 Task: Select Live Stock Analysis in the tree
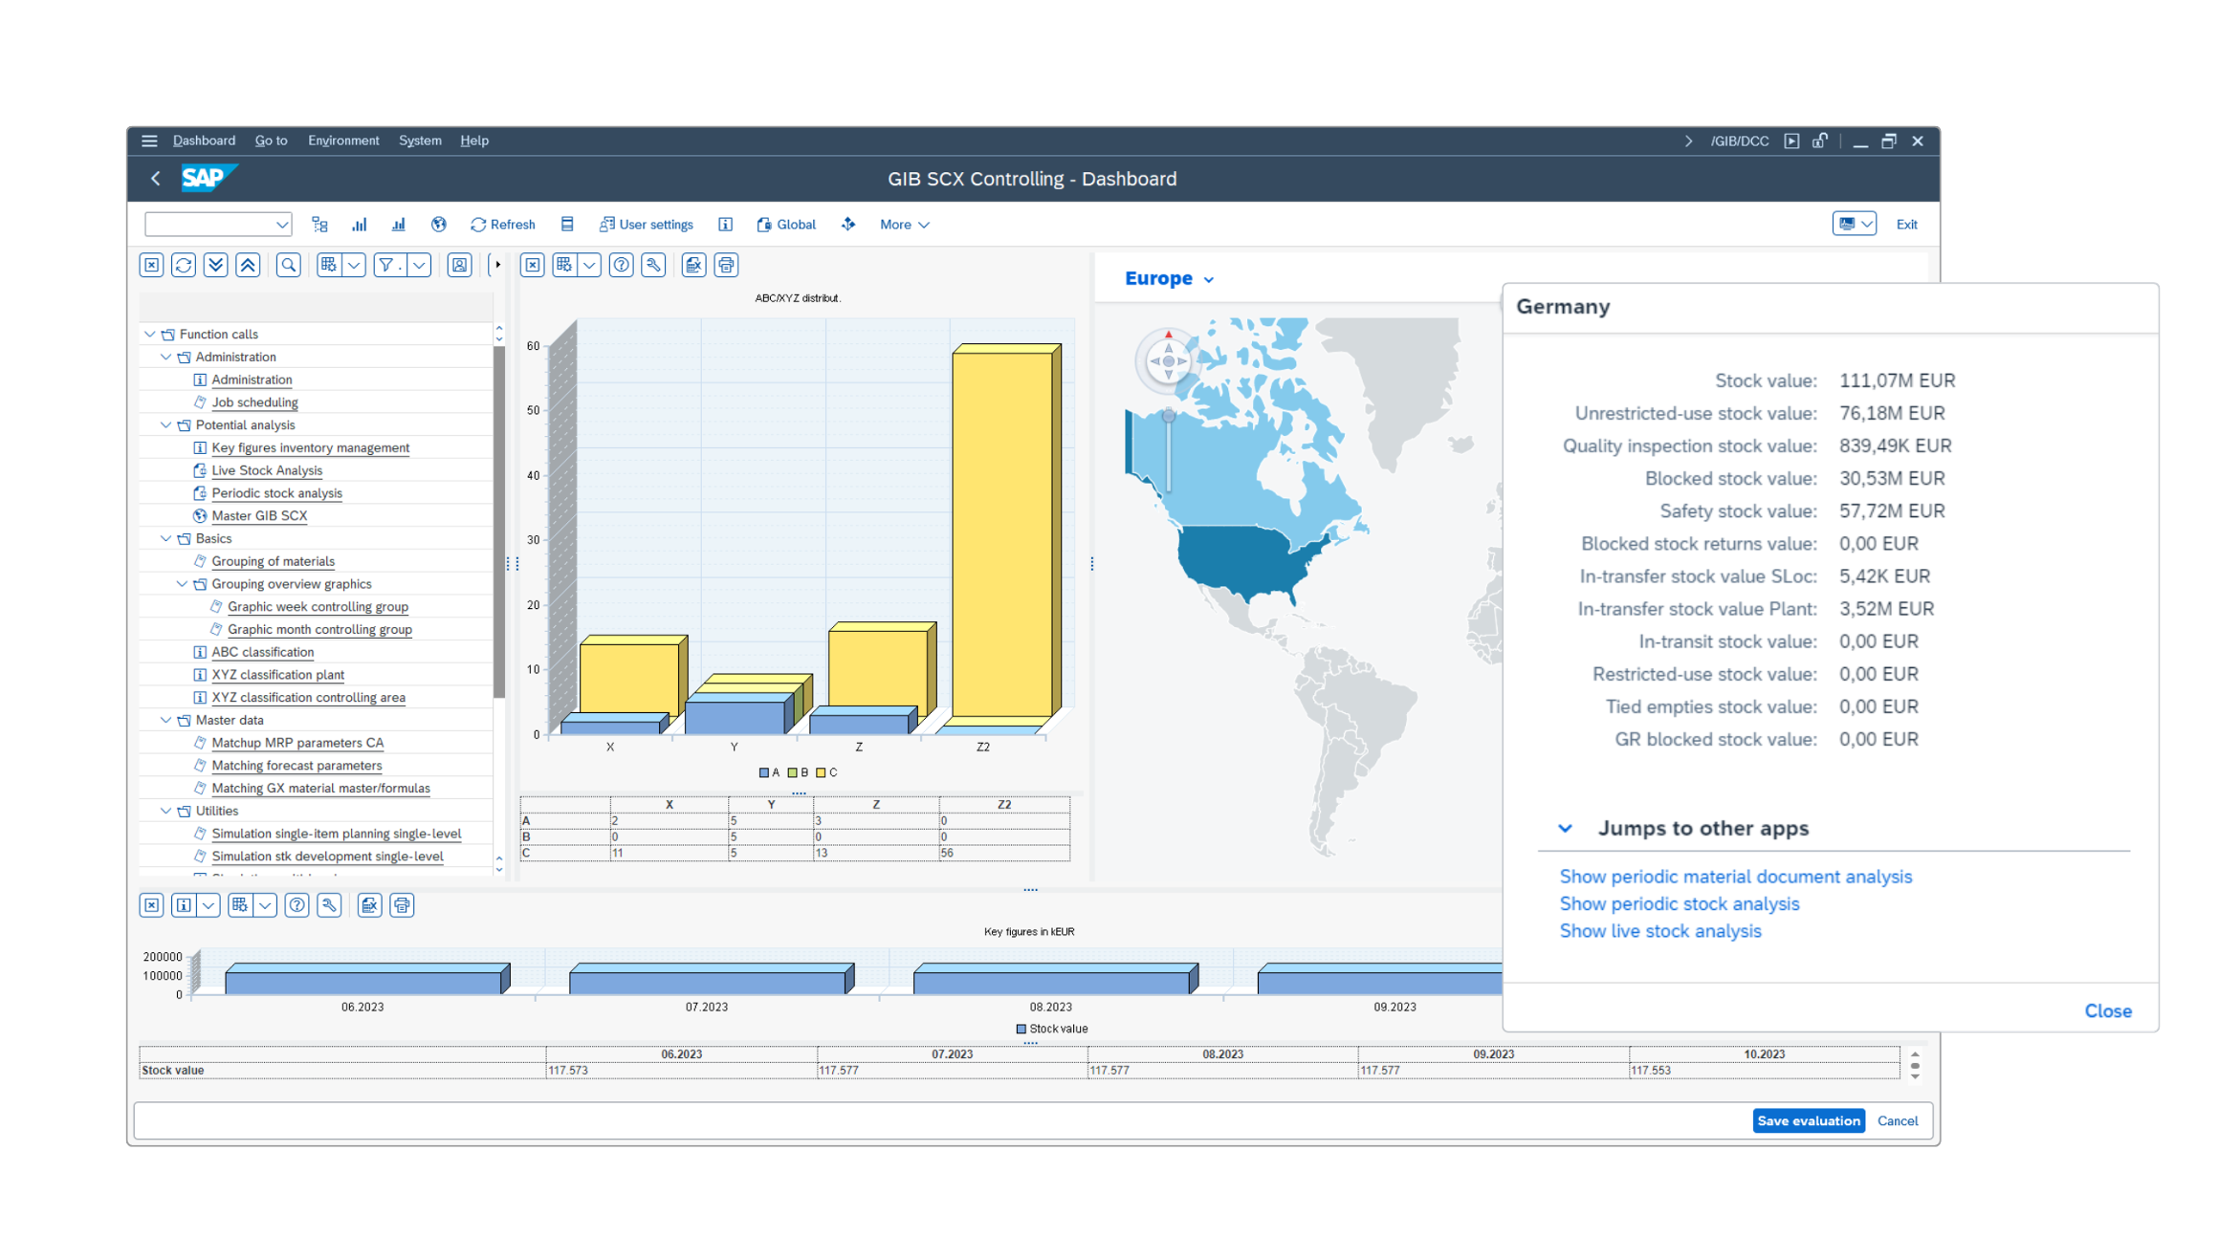click(x=267, y=470)
